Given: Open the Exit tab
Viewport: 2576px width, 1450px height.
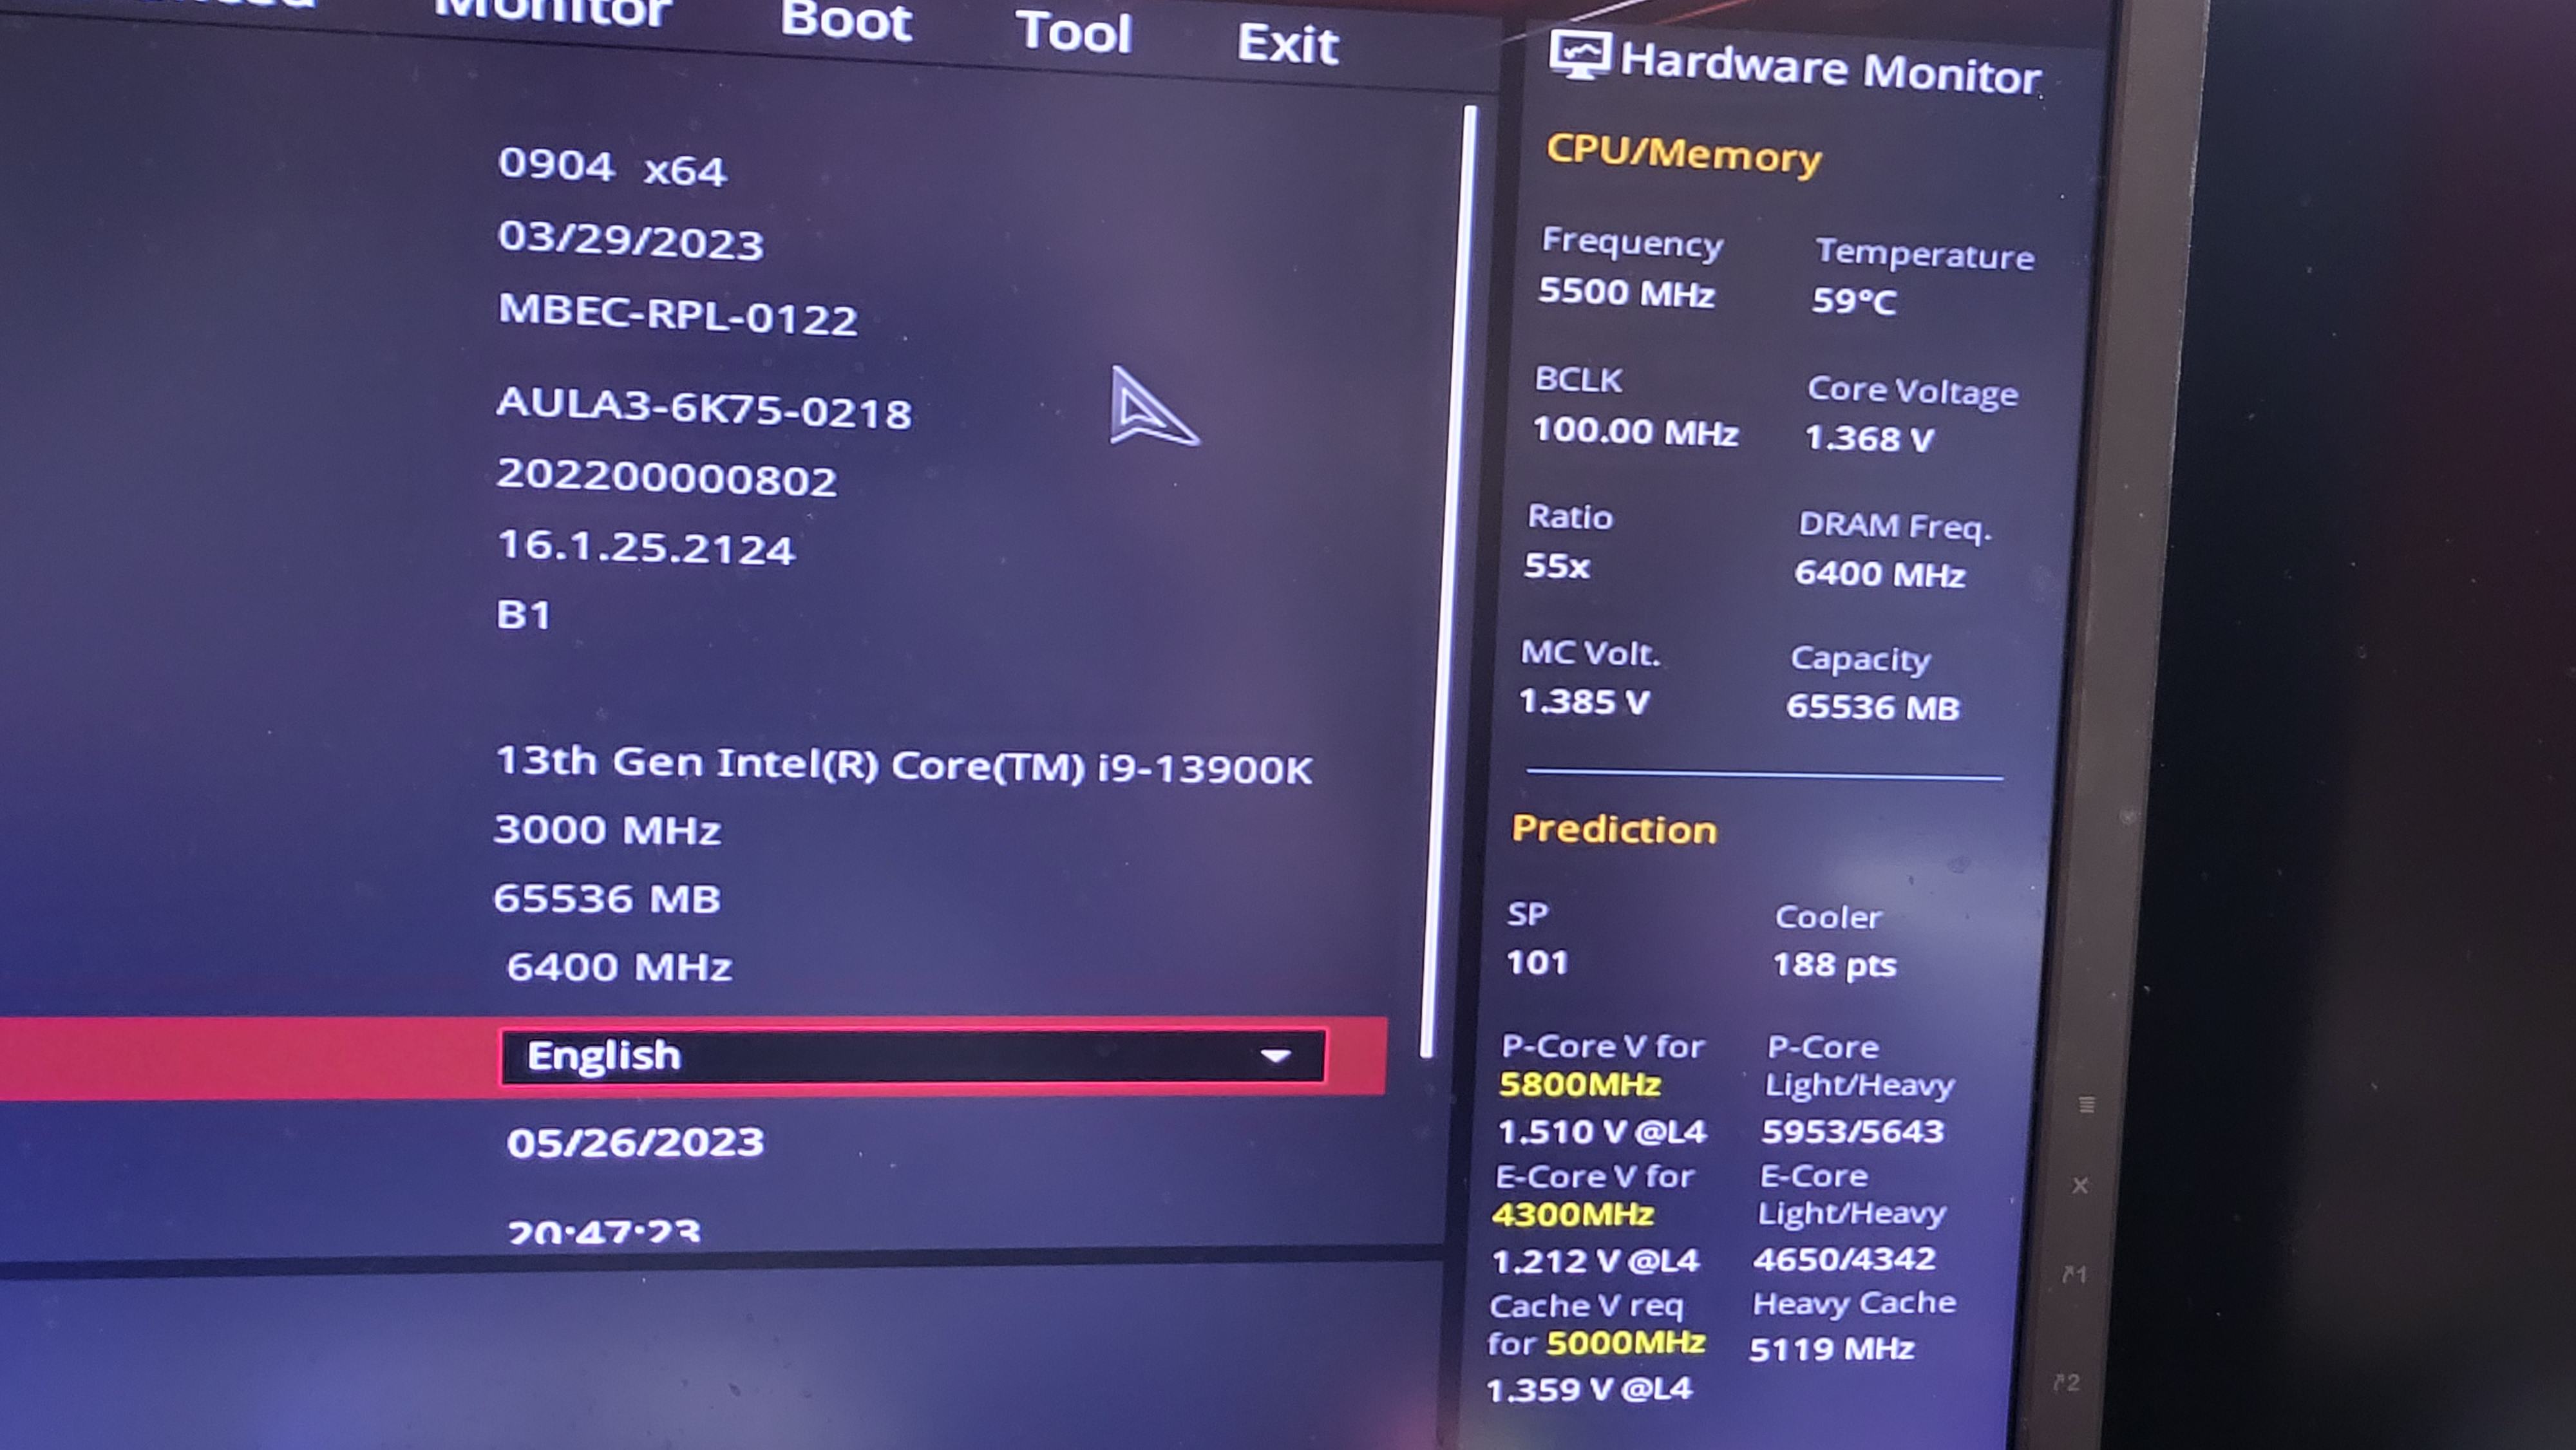Looking at the screenshot, I should coord(1287,44).
